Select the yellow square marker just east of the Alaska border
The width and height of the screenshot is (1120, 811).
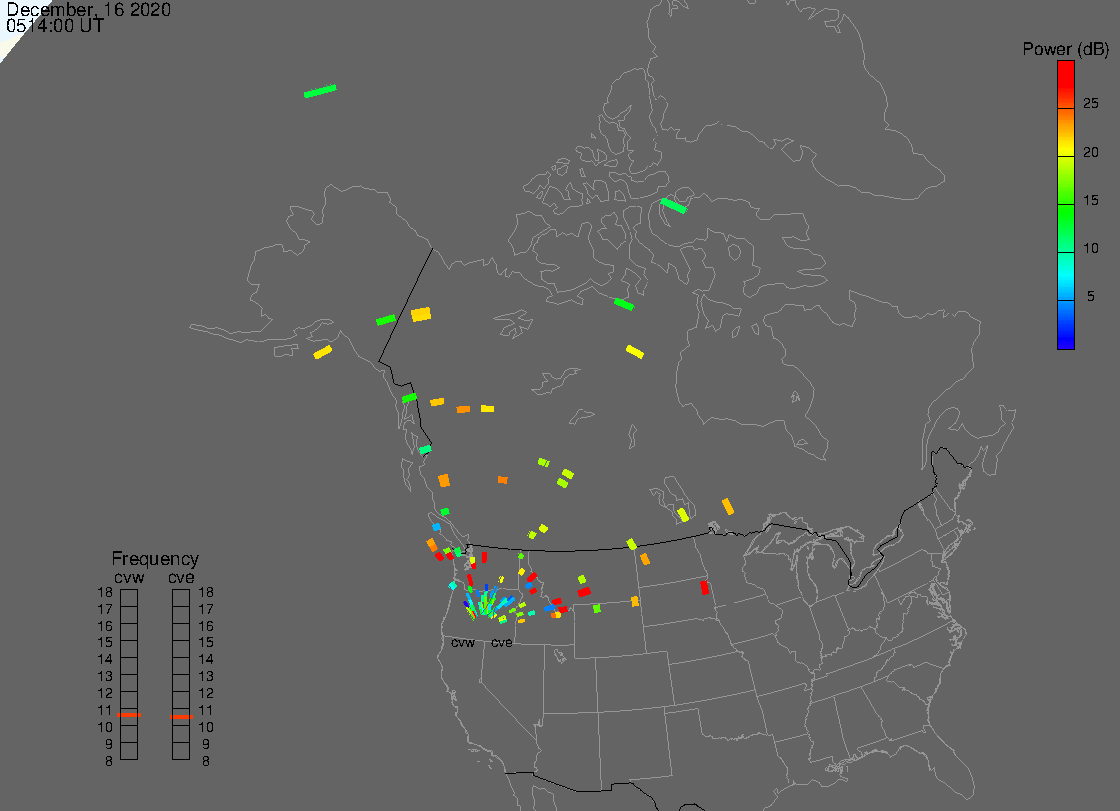tap(421, 314)
